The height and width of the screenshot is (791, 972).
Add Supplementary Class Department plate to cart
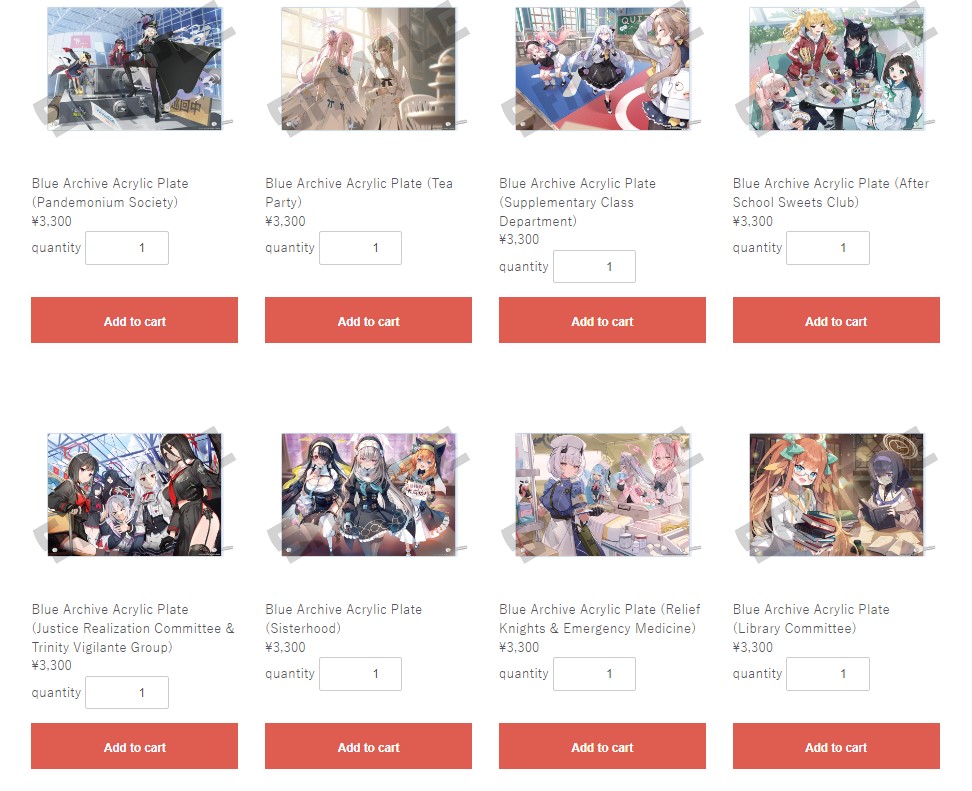pos(602,320)
